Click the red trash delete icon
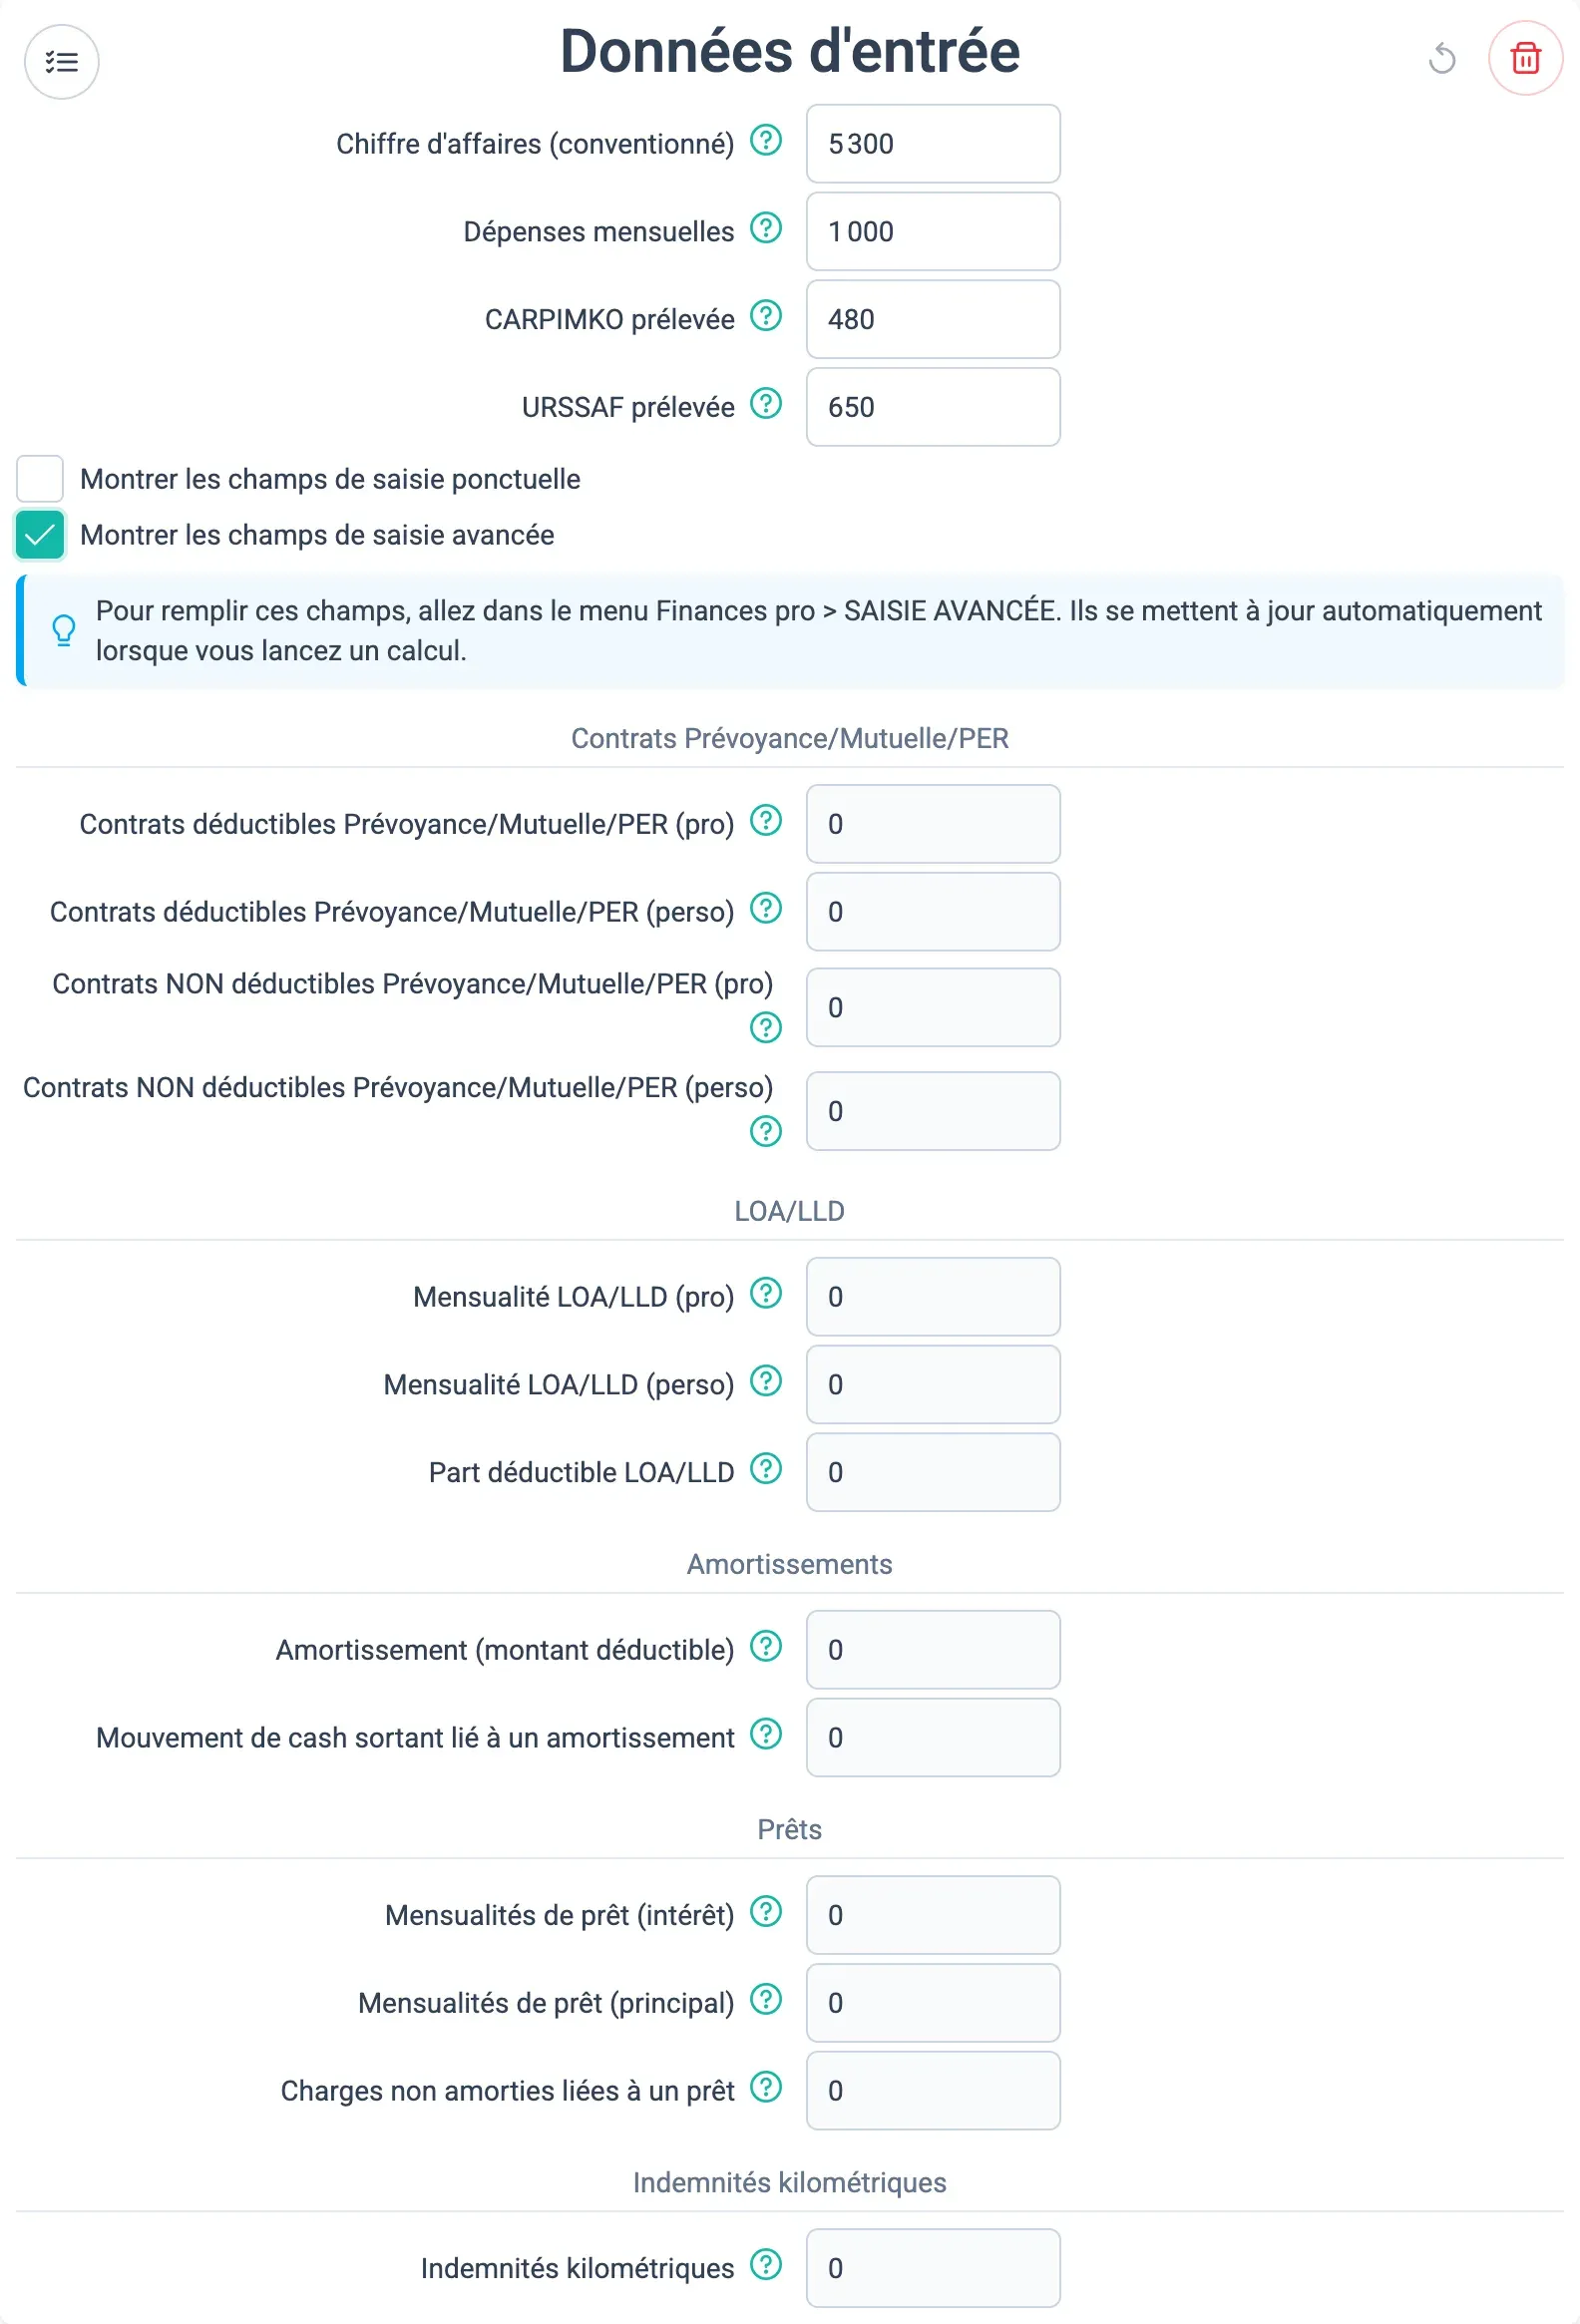This screenshot has height=2324, width=1580. tap(1525, 58)
